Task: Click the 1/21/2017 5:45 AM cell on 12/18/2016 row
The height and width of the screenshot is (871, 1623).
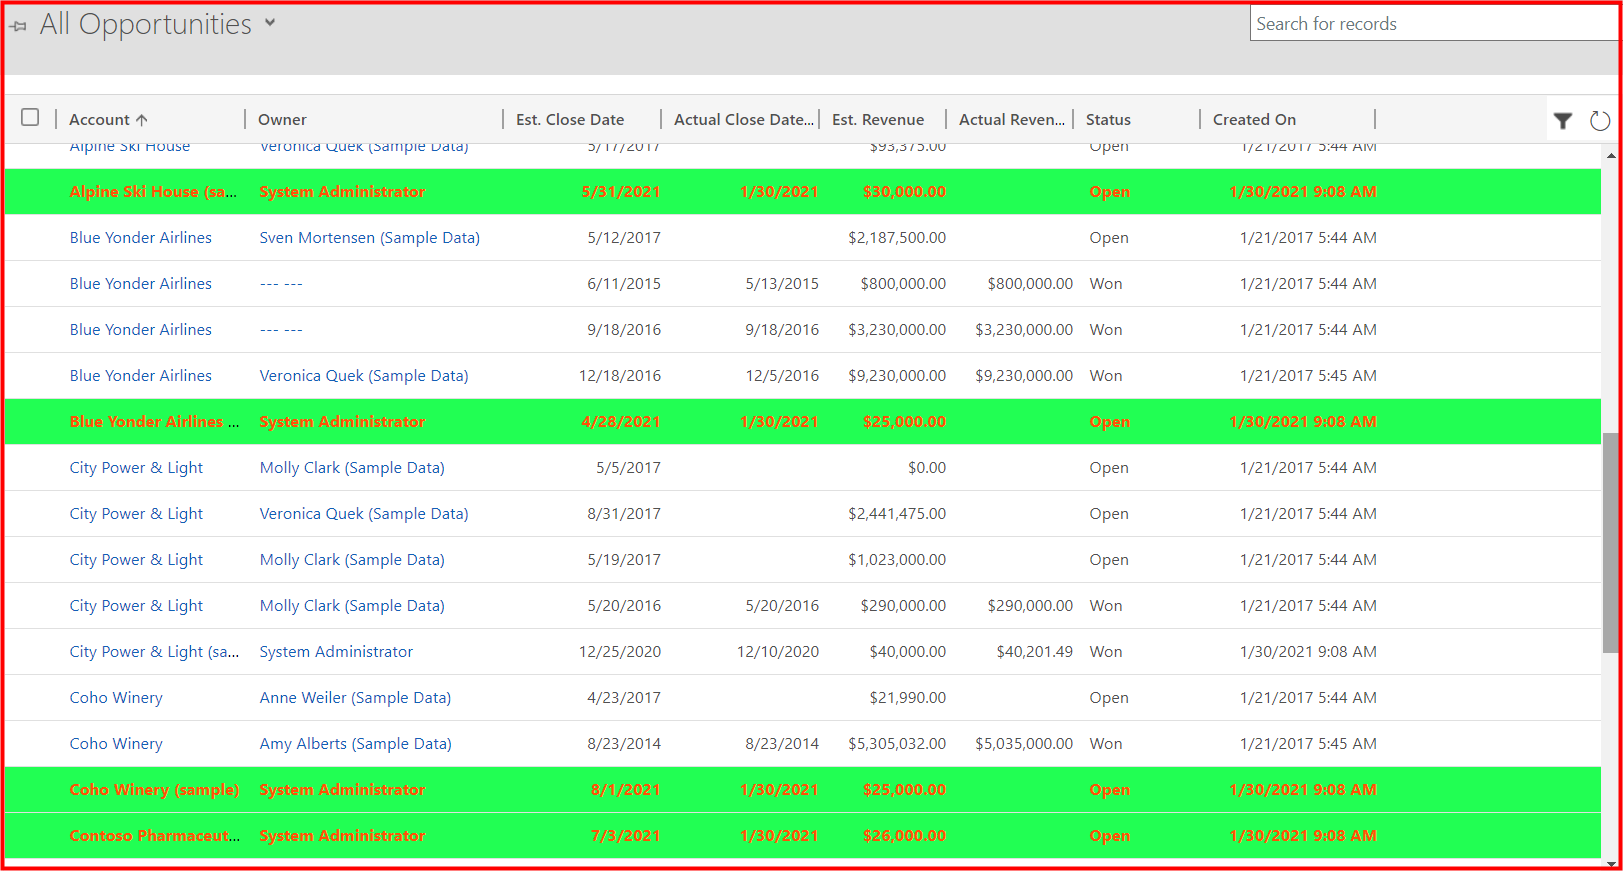Action: tap(1308, 375)
